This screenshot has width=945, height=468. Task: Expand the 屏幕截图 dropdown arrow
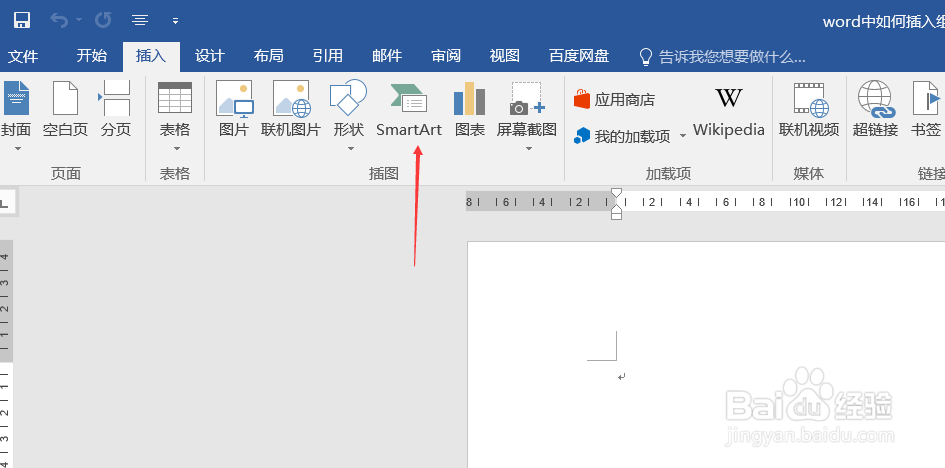[529, 149]
